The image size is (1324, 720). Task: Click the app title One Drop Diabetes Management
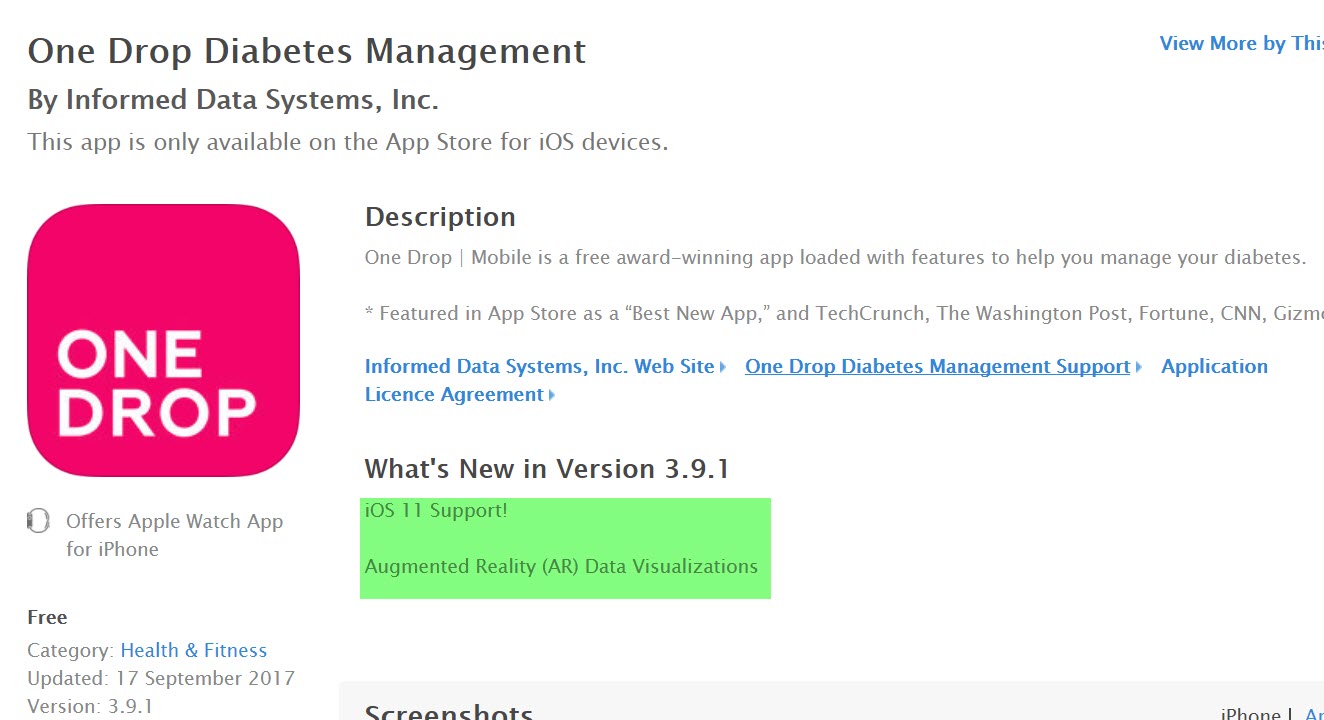(x=306, y=50)
